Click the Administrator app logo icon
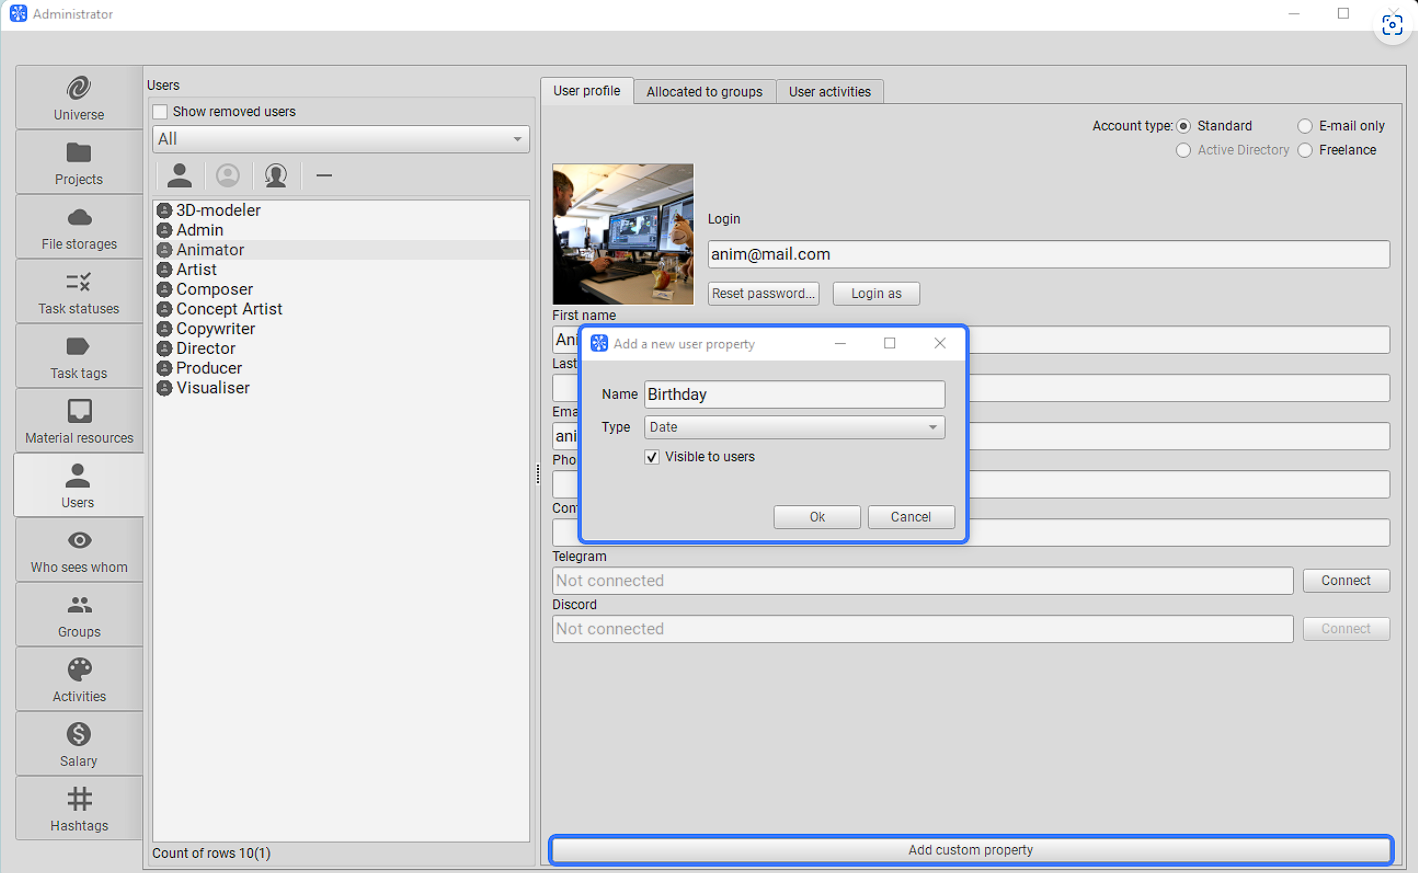This screenshot has height=873, width=1418. coord(18,14)
